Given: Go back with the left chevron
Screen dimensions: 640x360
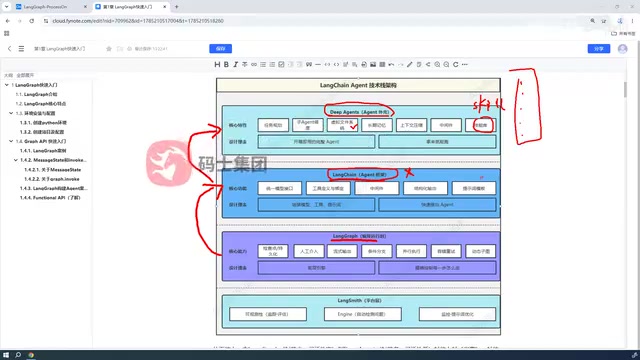Looking at the screenshot, I should tap(9, 49).
